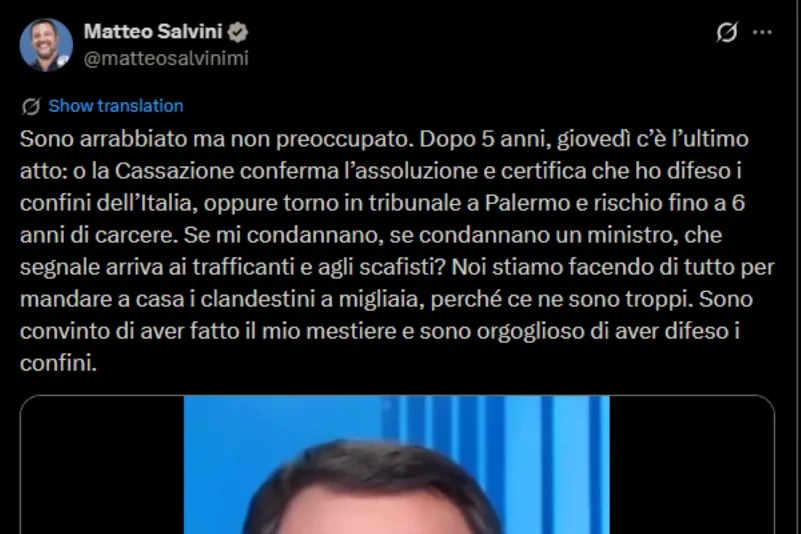Image resolution: width=801 pixels, height=534 pixels.
Task: Open Matteo Salvini's profile avatar
Action: tap(46, 45)
